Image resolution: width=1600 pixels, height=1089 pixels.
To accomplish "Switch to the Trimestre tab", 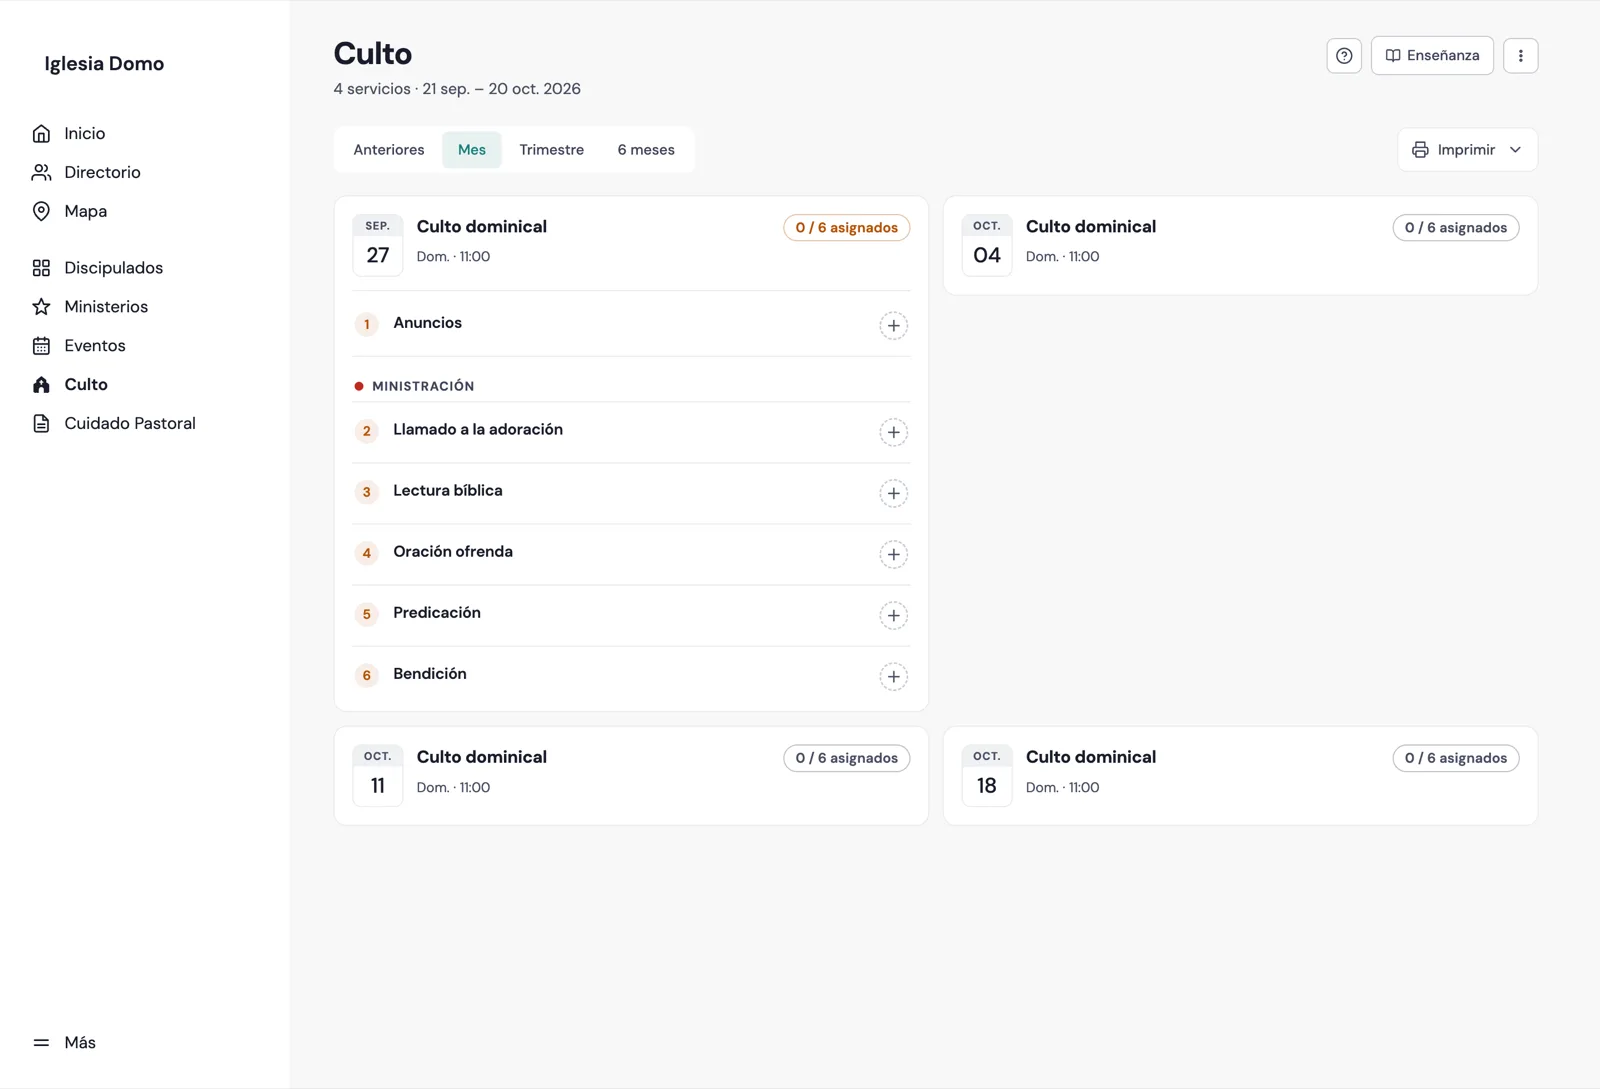I will click(552, 150).
